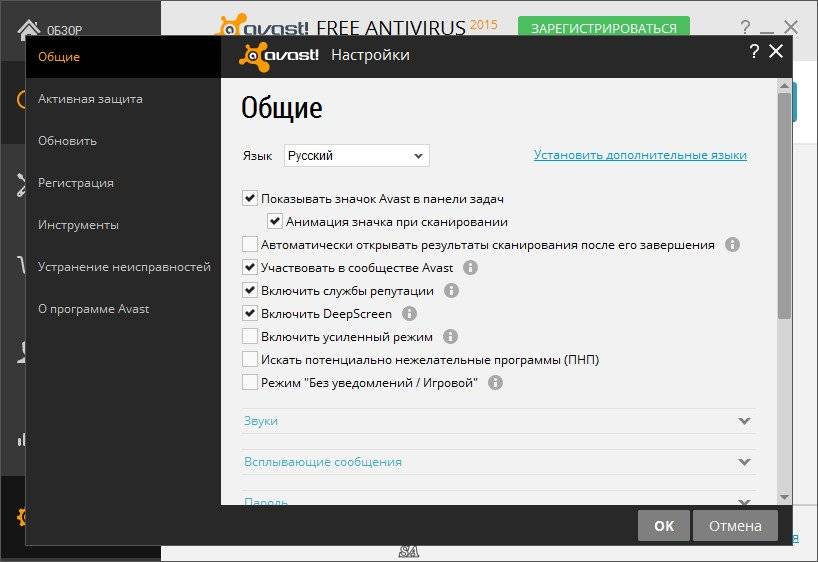Click the Отмена button

[x=735, y=525]
